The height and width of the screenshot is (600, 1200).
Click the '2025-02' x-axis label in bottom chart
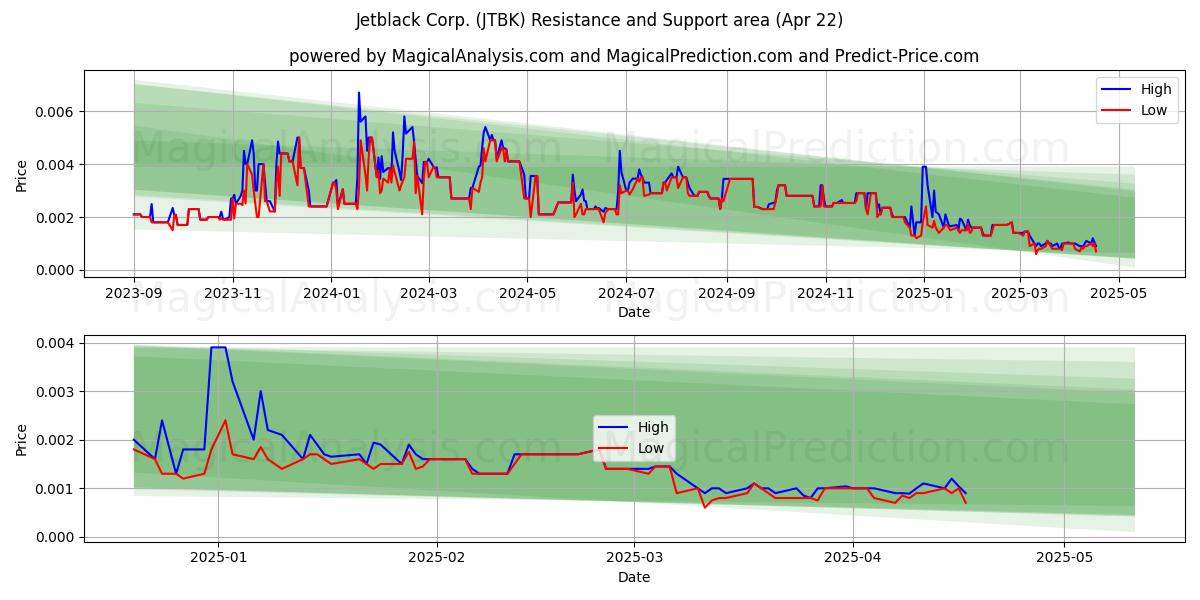[438, 560]
